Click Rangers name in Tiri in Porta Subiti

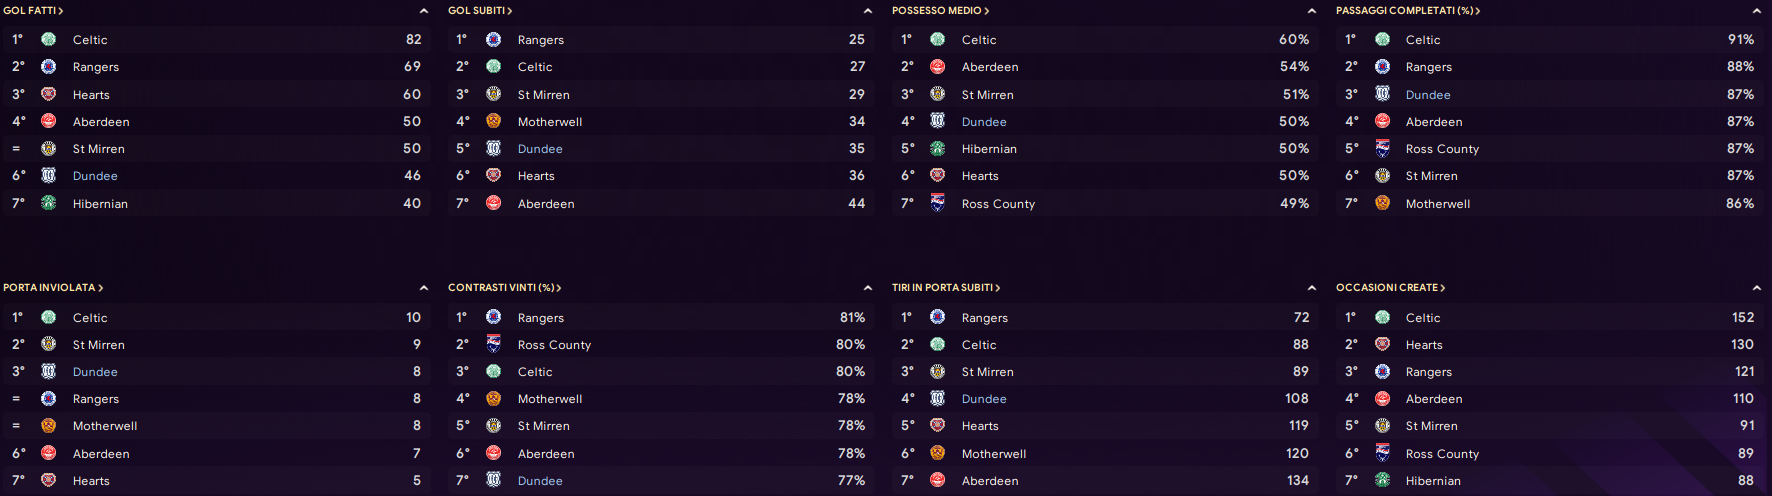tap(984, 318)
